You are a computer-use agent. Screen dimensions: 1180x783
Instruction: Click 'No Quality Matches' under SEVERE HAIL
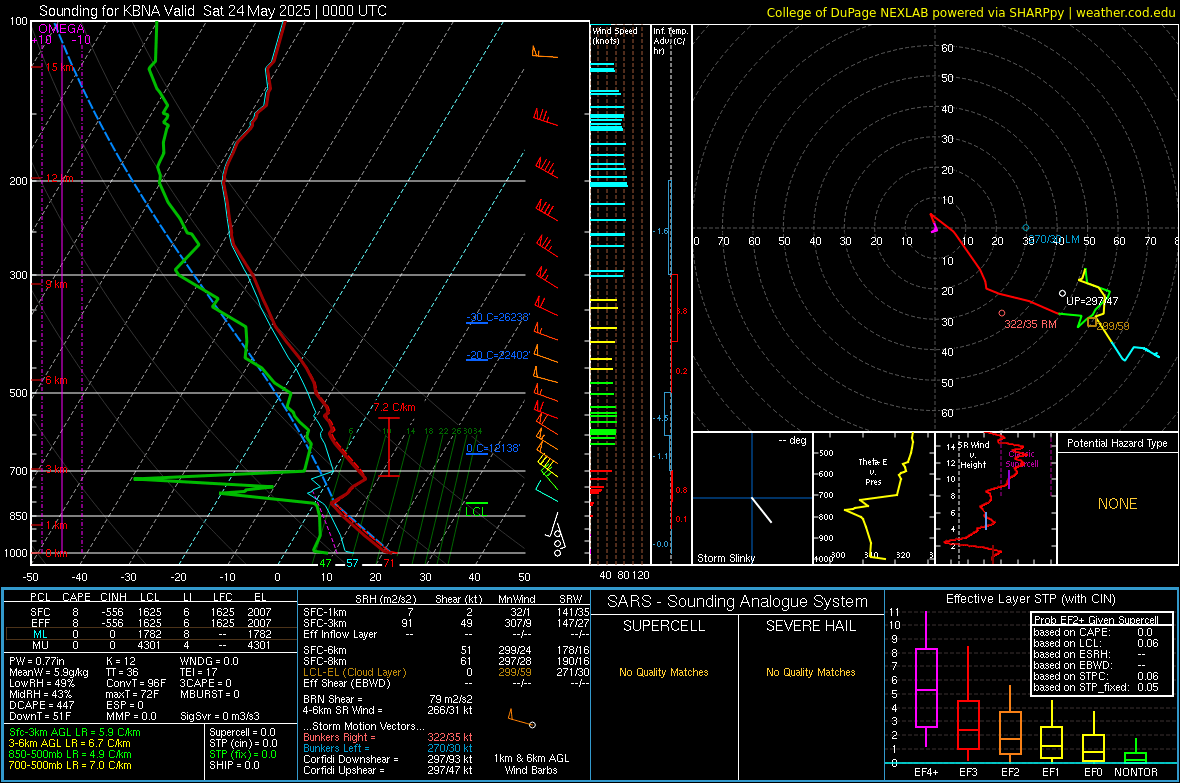tap(810, 672)
